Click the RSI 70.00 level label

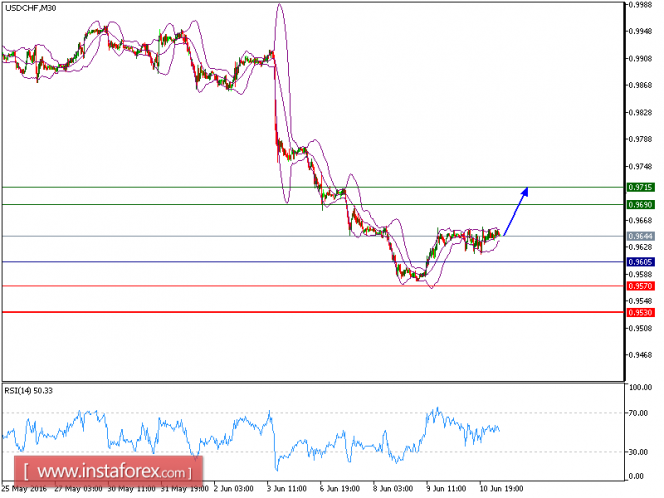(x=639, y=413)
